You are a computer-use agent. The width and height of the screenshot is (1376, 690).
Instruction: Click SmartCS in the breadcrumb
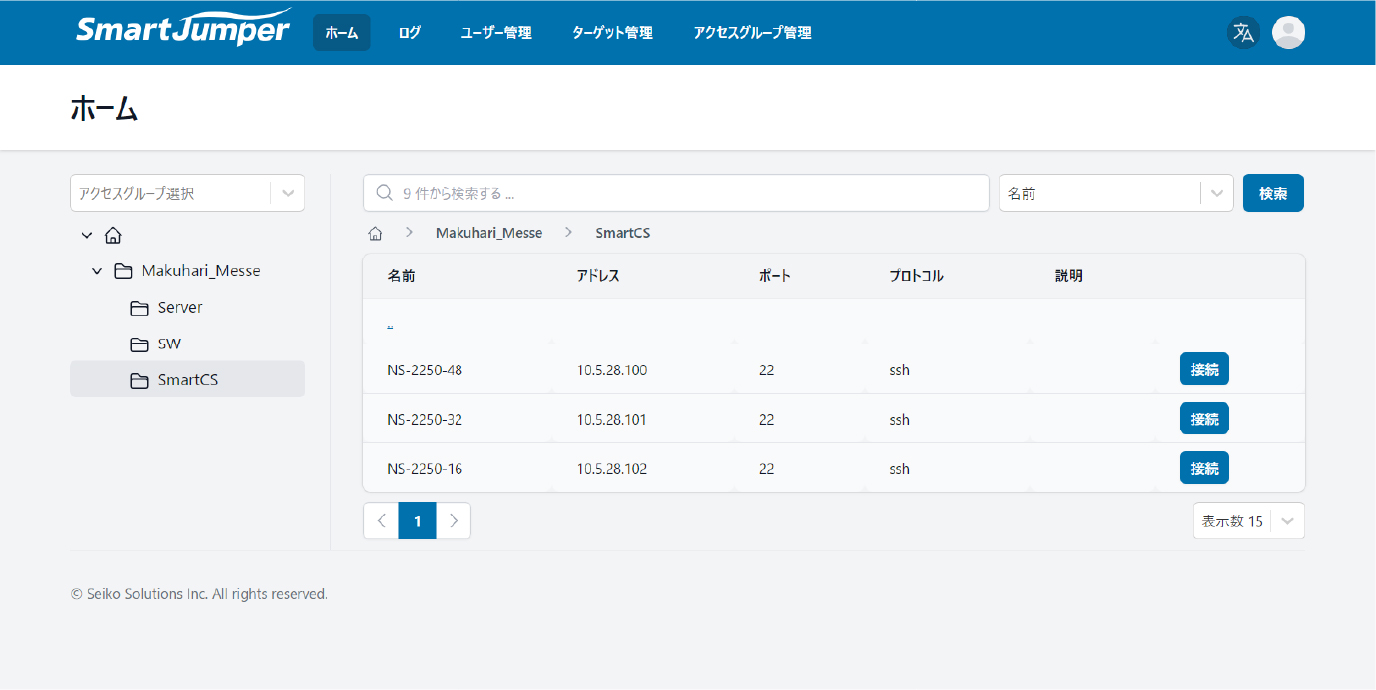[622, 233]
